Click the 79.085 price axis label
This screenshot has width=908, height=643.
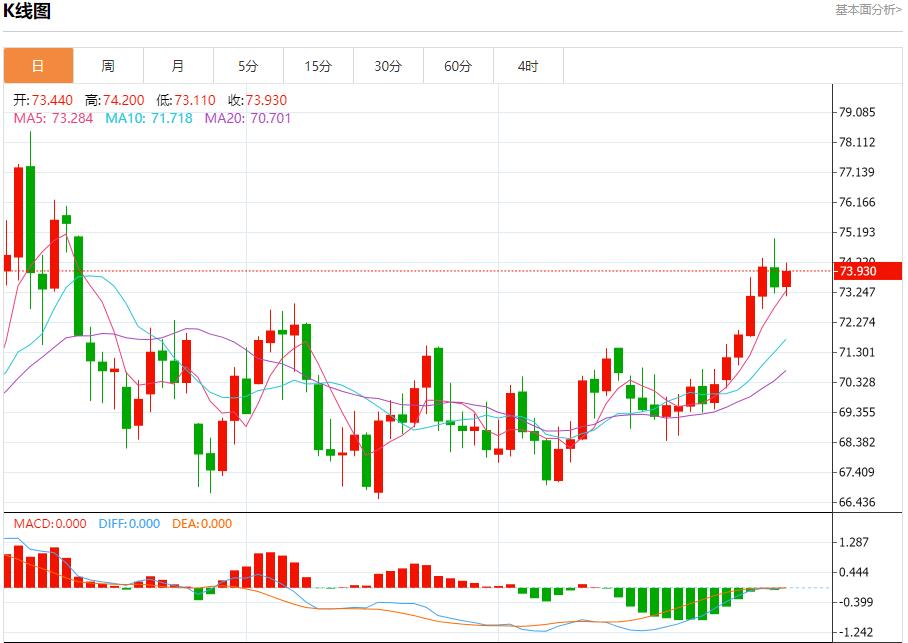pos(857,112)
